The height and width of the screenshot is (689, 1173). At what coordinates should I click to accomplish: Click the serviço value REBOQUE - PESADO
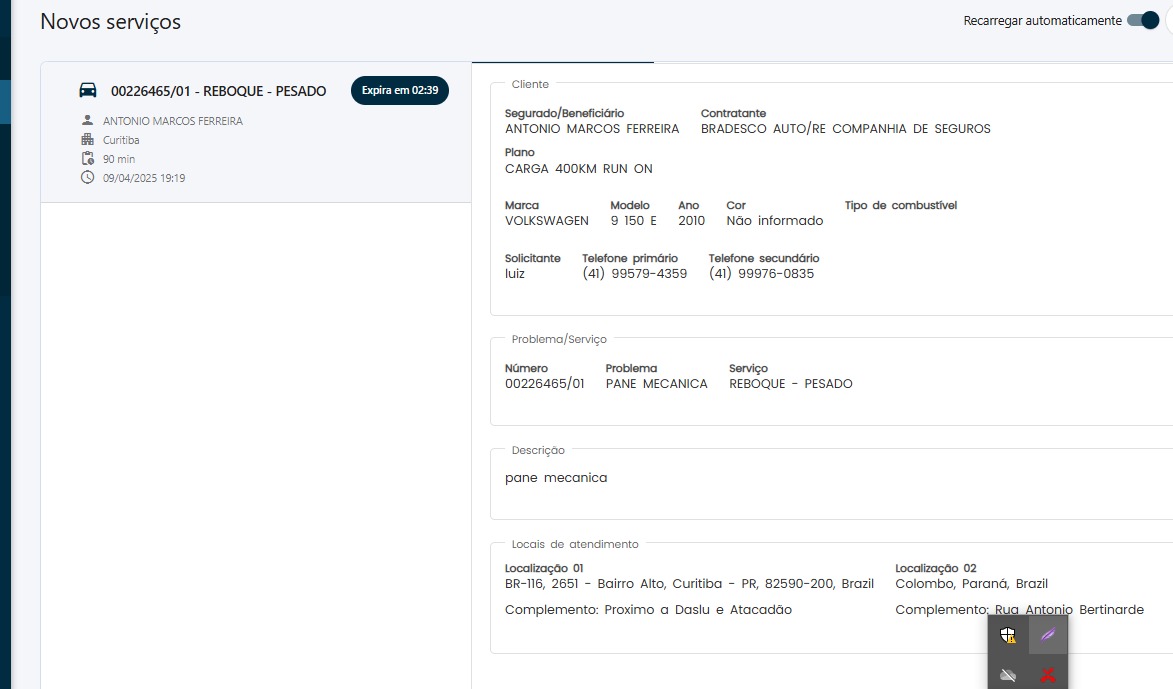(x=791, y=384)
